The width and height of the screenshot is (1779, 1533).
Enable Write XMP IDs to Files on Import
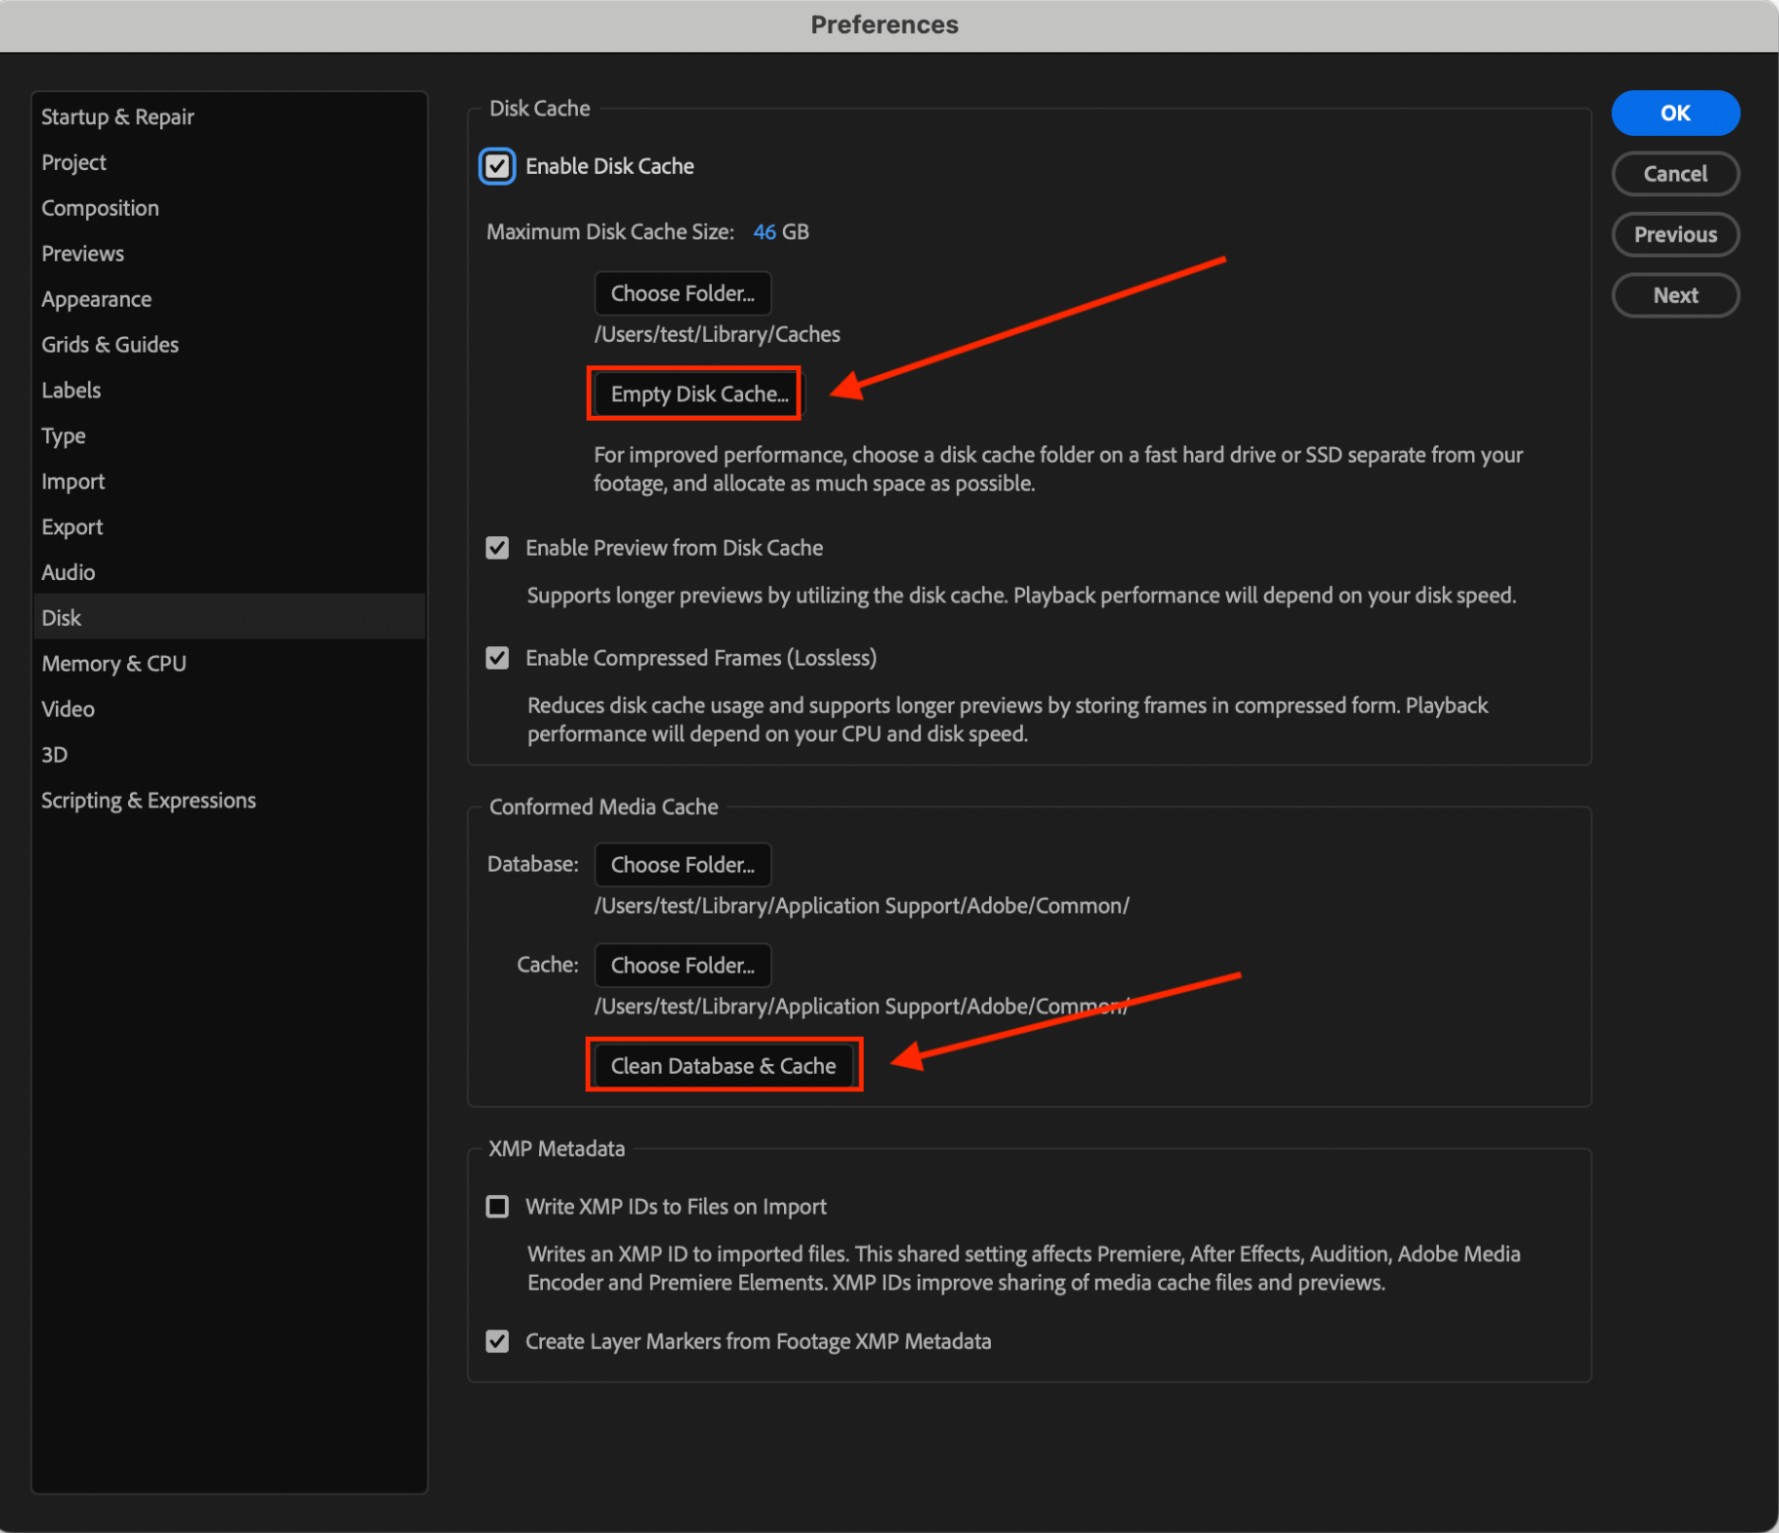498,1206
